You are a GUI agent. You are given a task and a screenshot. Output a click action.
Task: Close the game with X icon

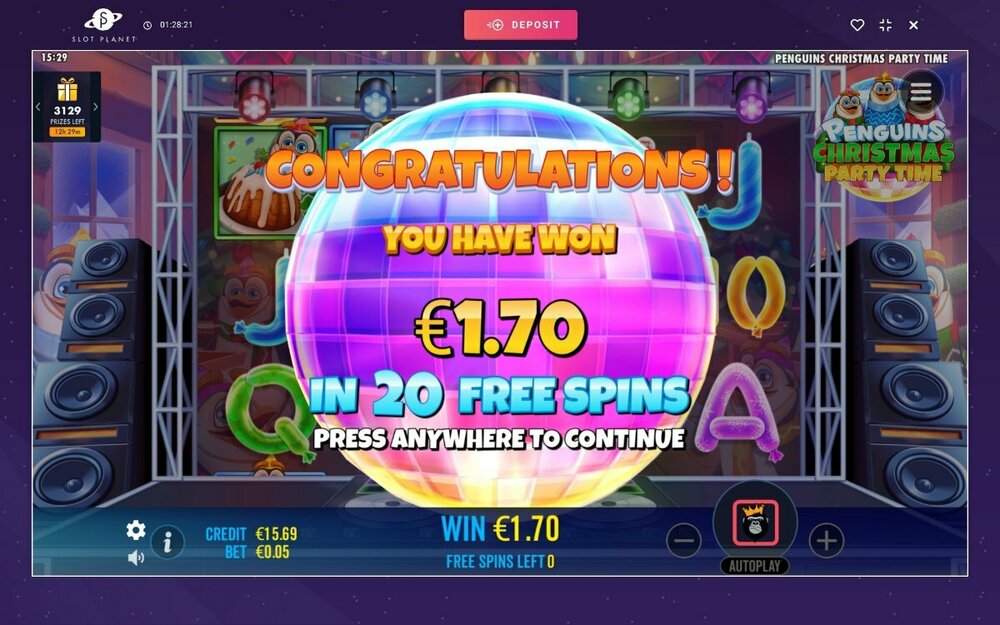coord(913,25)
